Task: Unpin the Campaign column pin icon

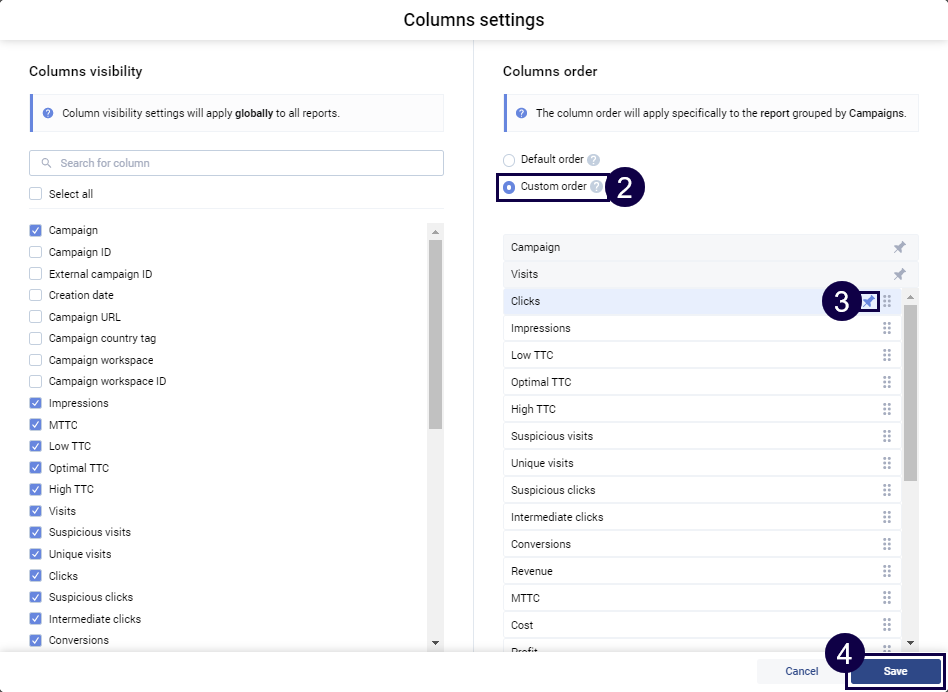Action: [x=899, y=247]
